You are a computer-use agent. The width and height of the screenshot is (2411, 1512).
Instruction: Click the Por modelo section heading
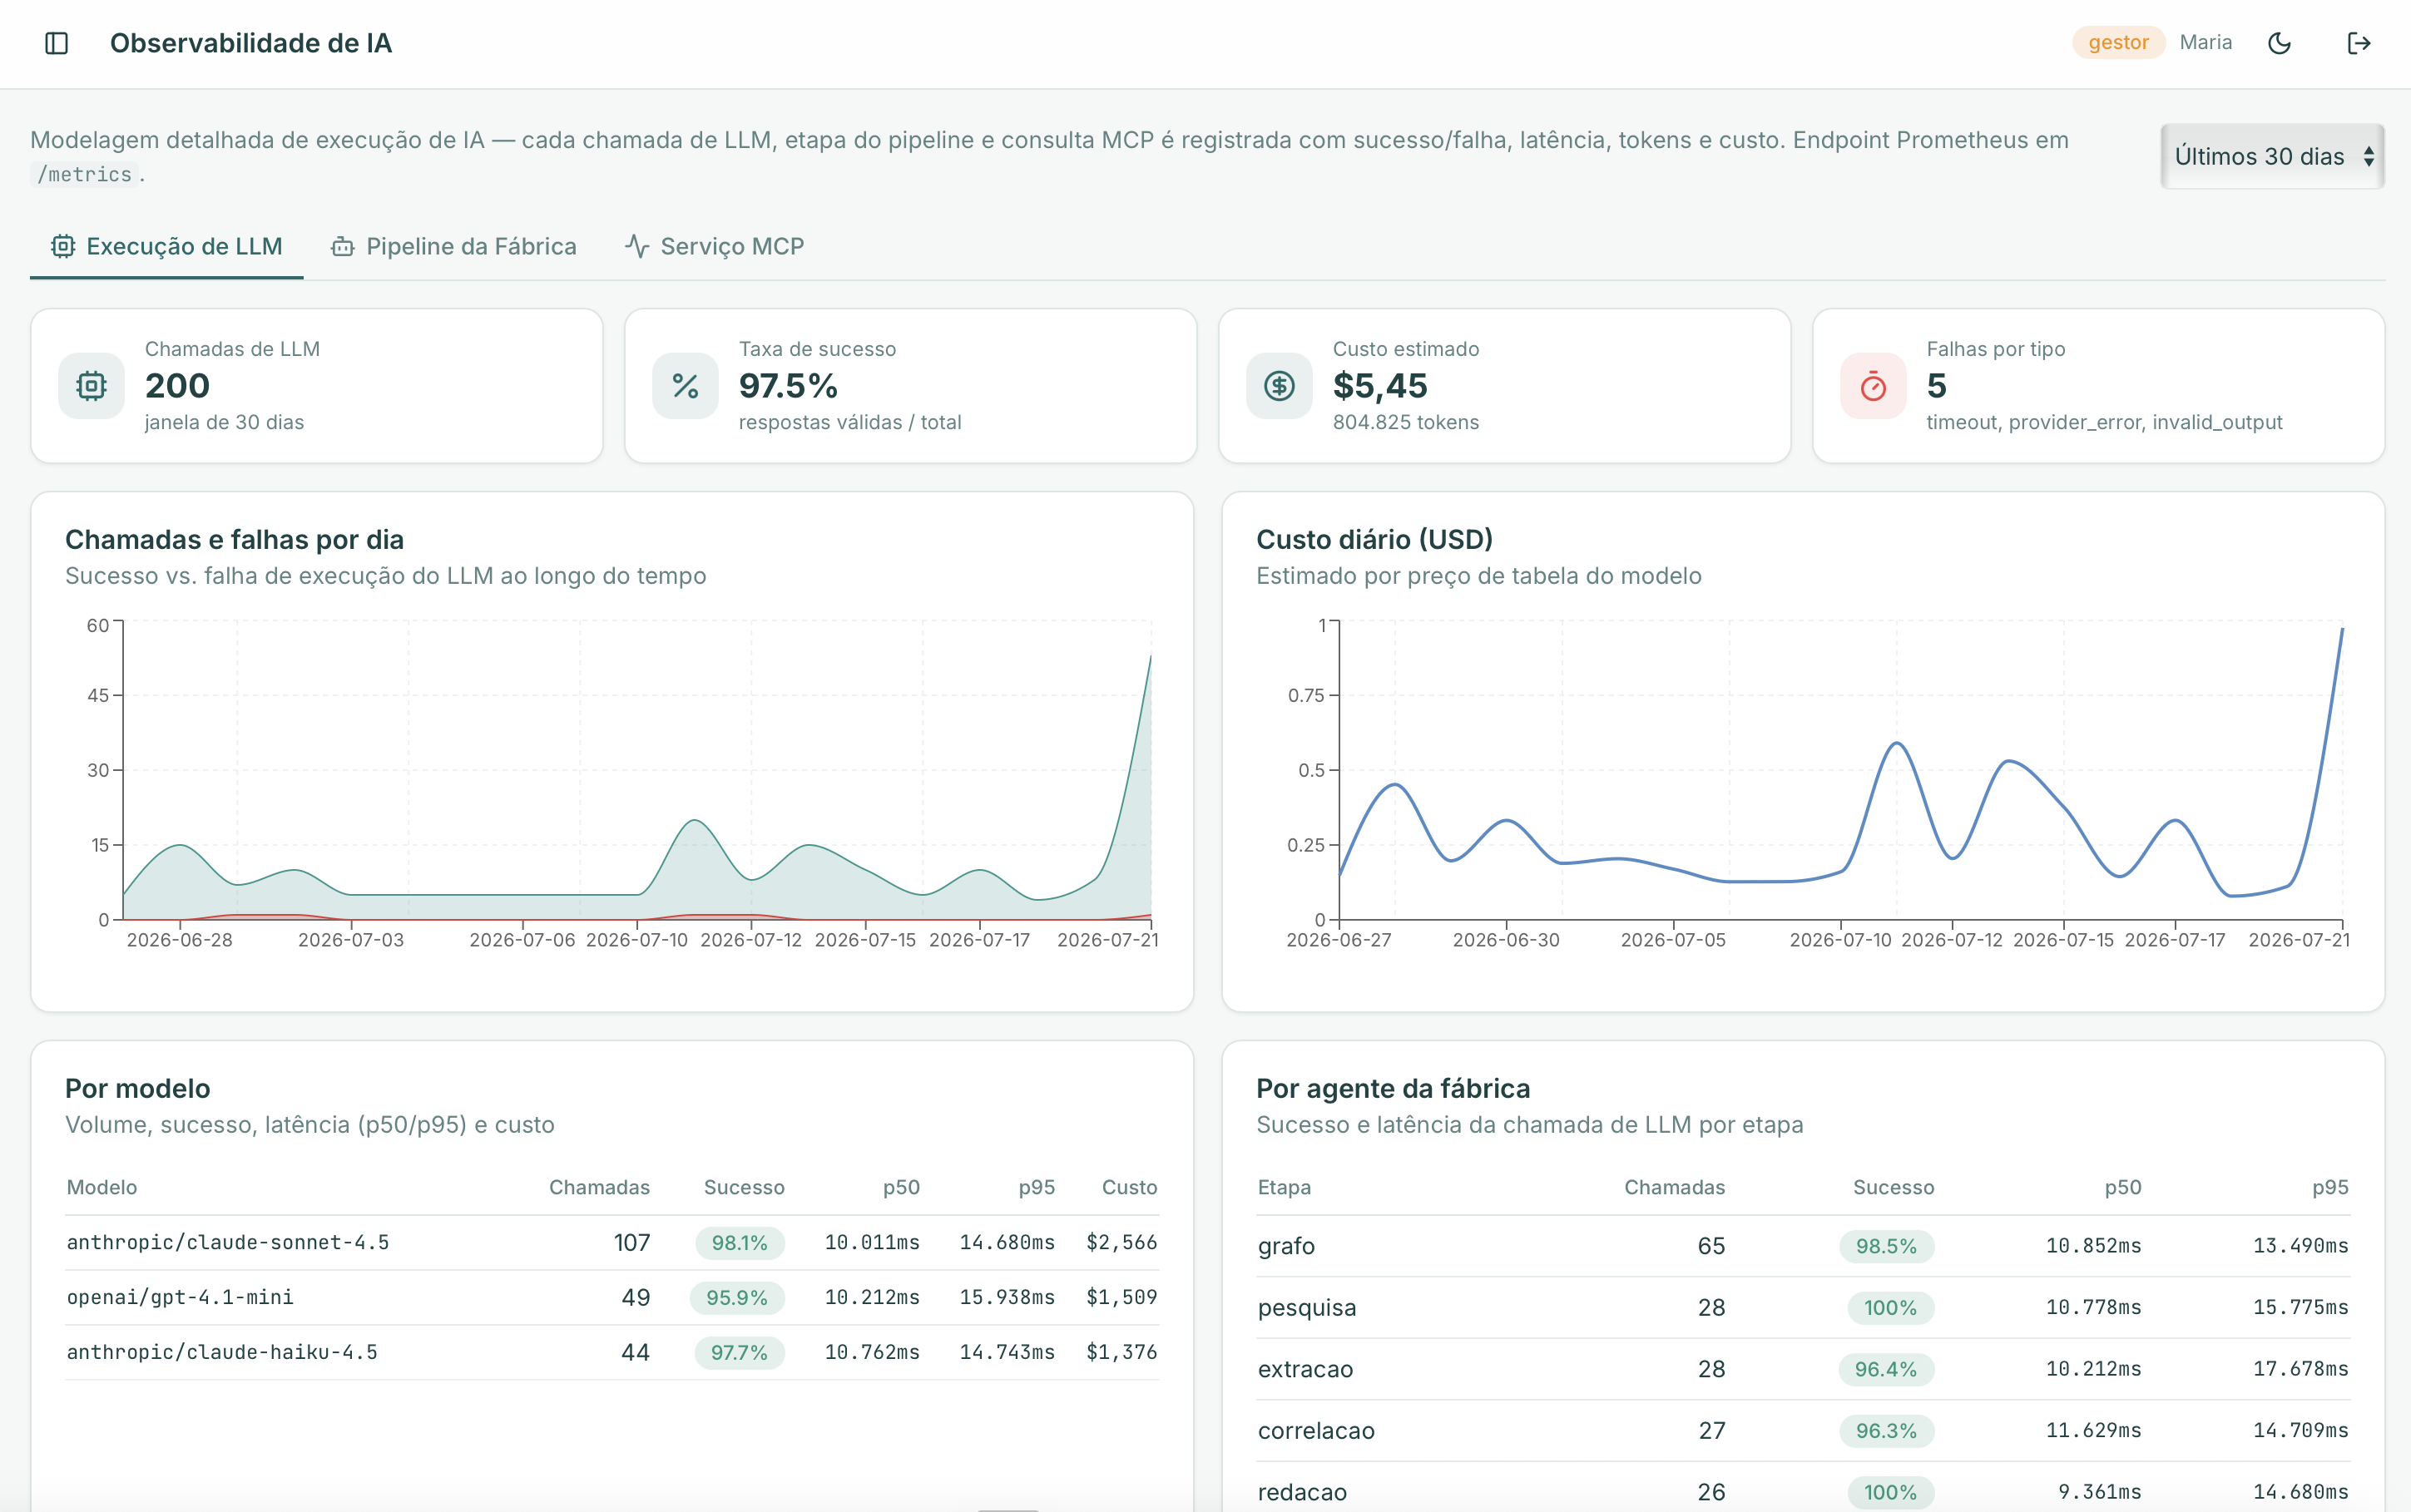coord(138,1089)
